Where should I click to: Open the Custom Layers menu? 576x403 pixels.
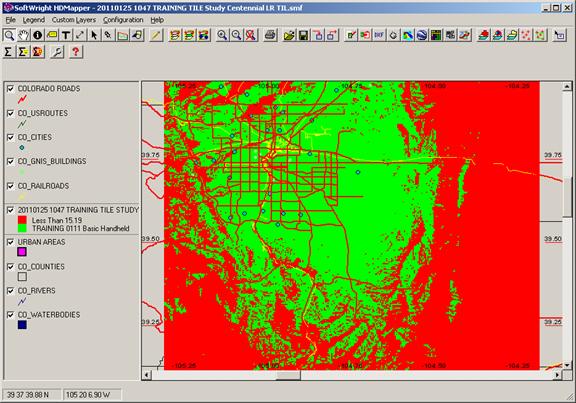point(73,20)
